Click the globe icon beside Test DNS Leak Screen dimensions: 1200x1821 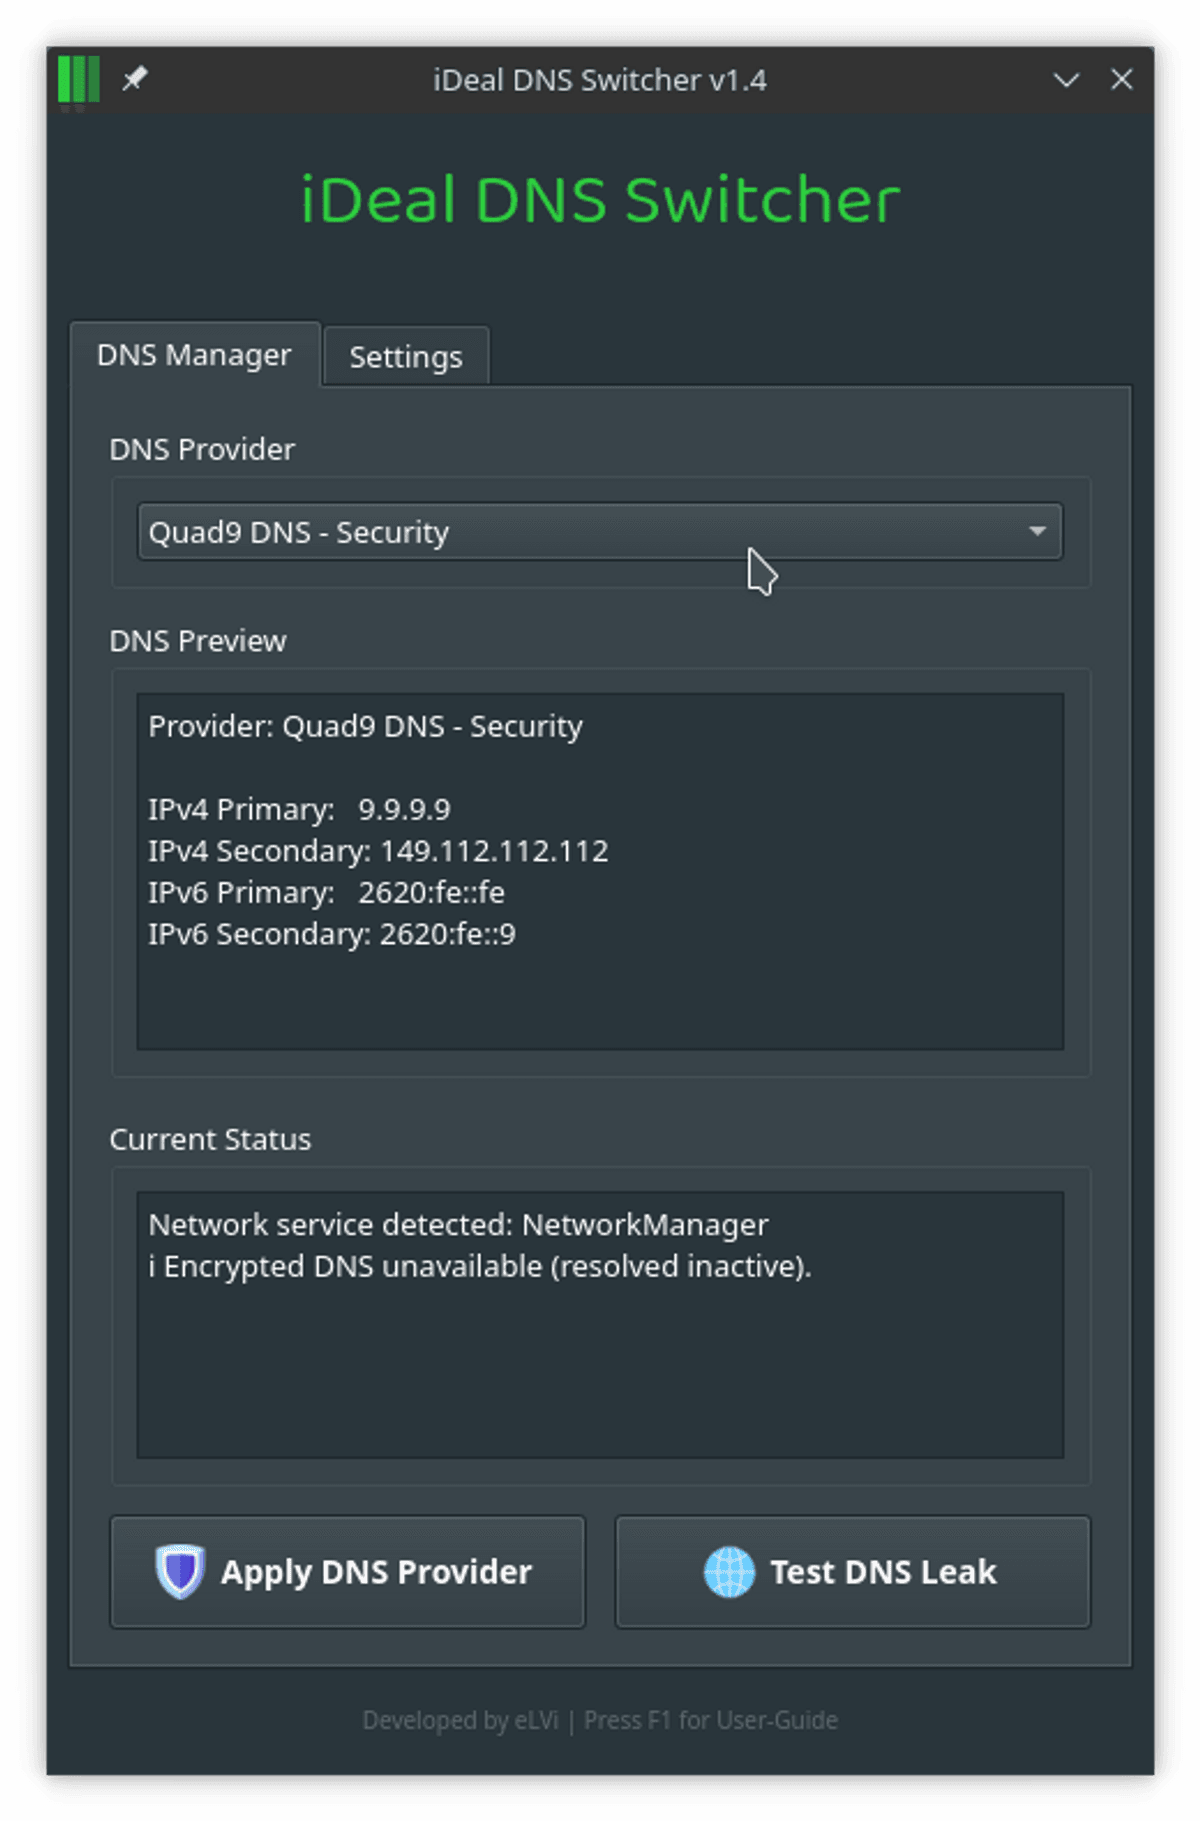pos(729,1571)
